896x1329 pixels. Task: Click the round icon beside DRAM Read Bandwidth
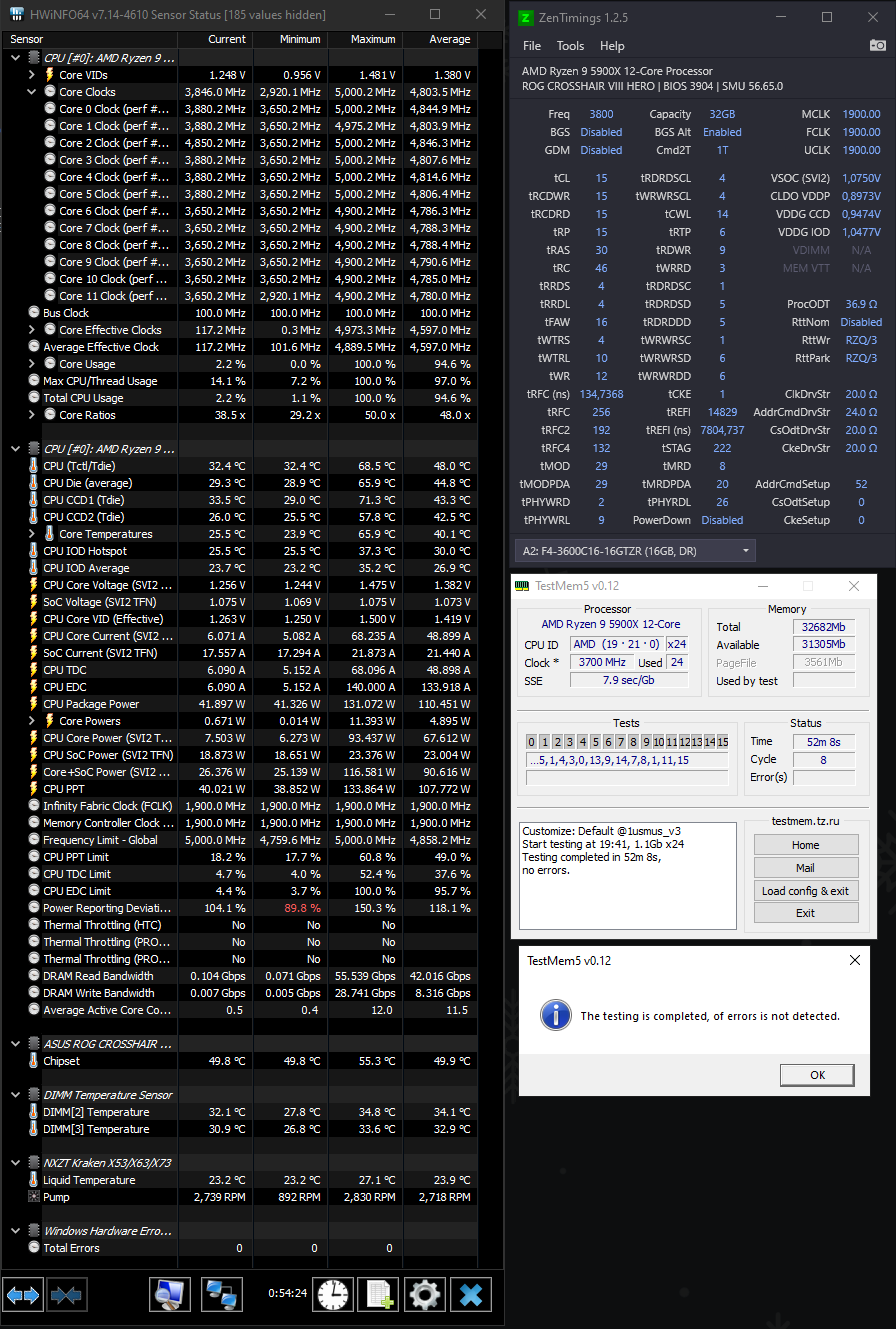click(33, 976)
